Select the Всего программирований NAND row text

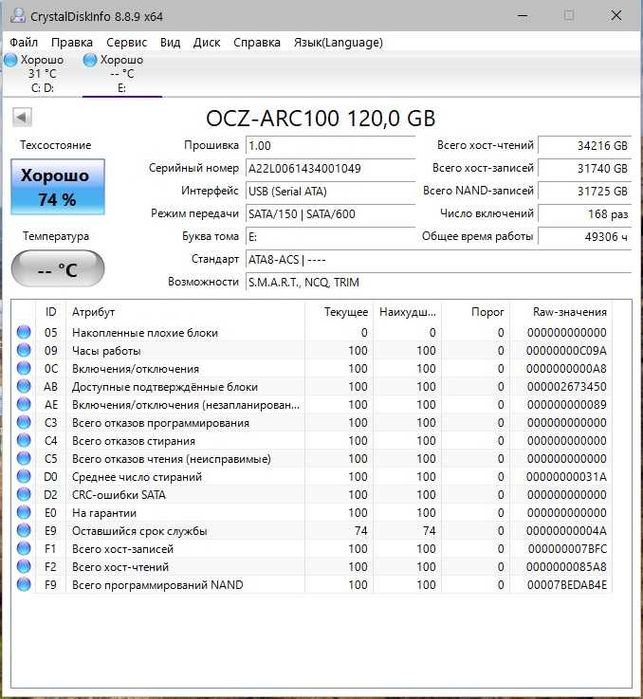(x=157, y=585)
